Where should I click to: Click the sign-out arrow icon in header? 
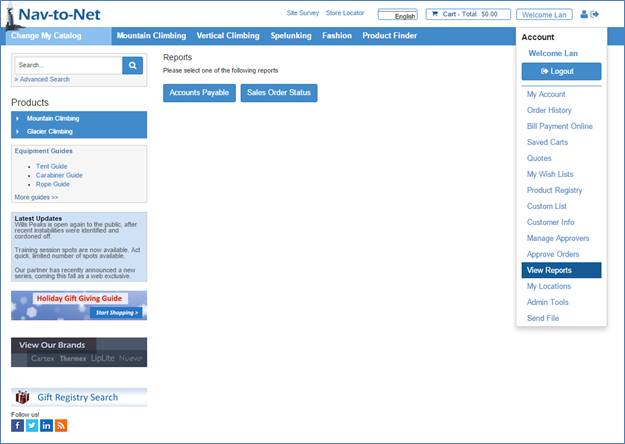click(x=595, y=14)
